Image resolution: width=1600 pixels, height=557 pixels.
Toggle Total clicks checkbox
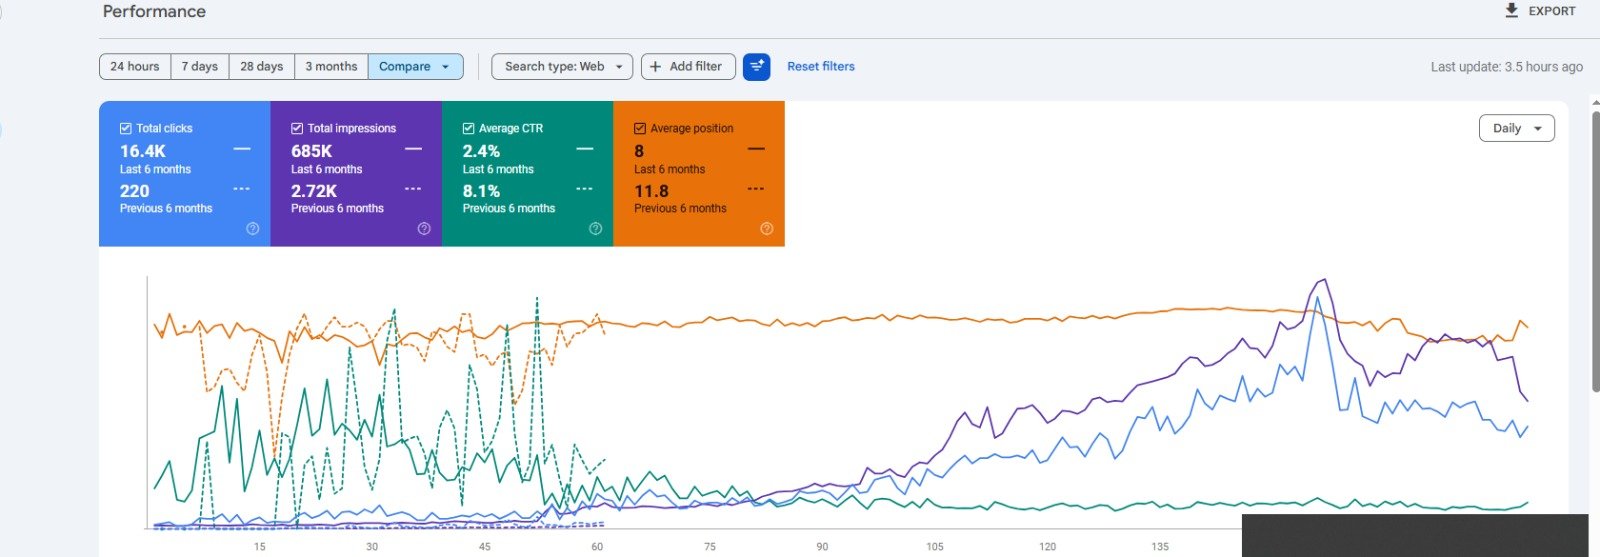[x=126, y=128]
